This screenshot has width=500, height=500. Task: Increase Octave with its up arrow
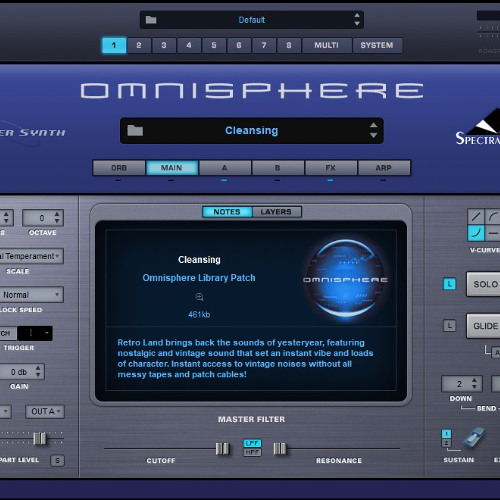click(57, 214)
